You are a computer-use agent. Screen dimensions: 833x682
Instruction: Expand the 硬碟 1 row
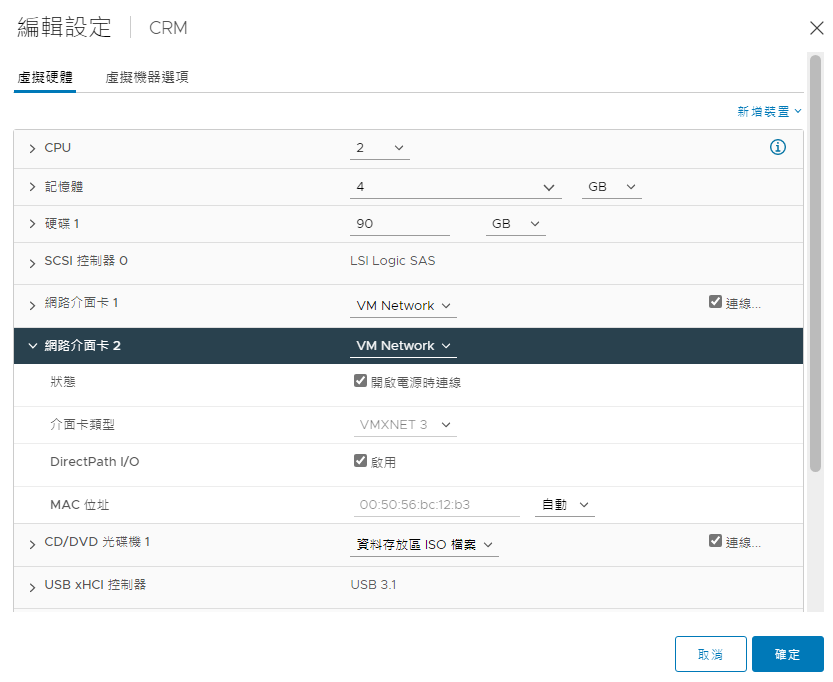coord(32,224)
